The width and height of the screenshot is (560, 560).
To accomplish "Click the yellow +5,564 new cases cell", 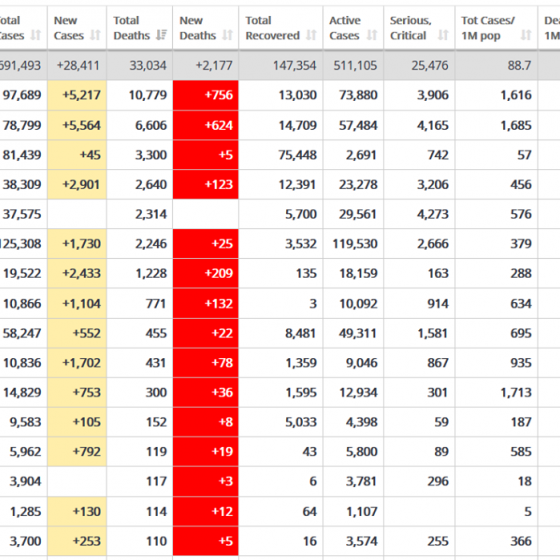I will point(77,125).
